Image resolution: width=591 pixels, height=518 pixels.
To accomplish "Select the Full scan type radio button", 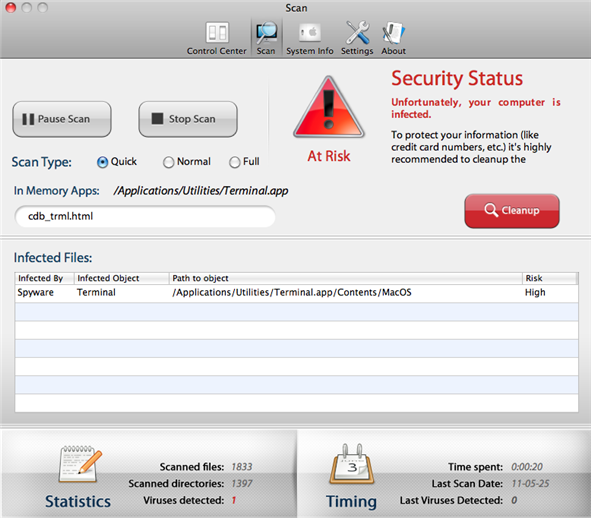I will [234, 162].
